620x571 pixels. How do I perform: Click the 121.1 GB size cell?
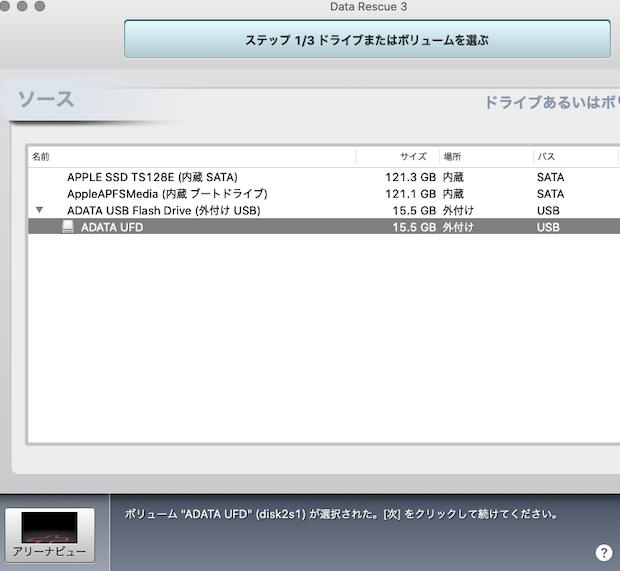[410, 194]
